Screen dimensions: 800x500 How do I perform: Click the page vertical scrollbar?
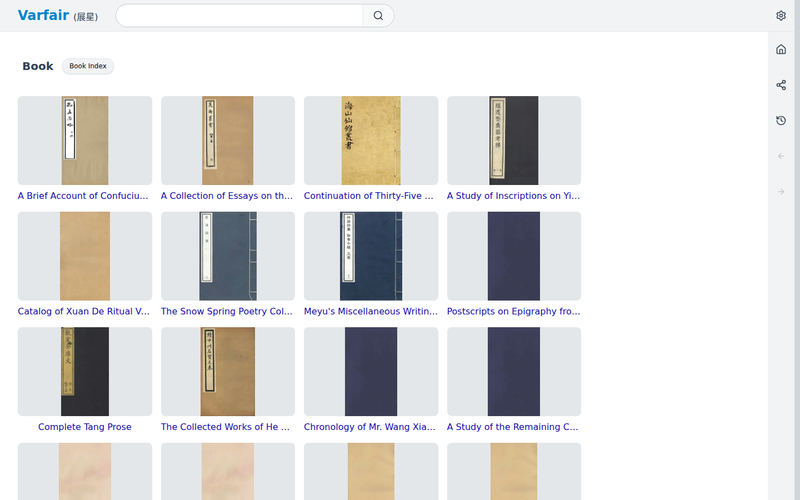click(796, 250)
